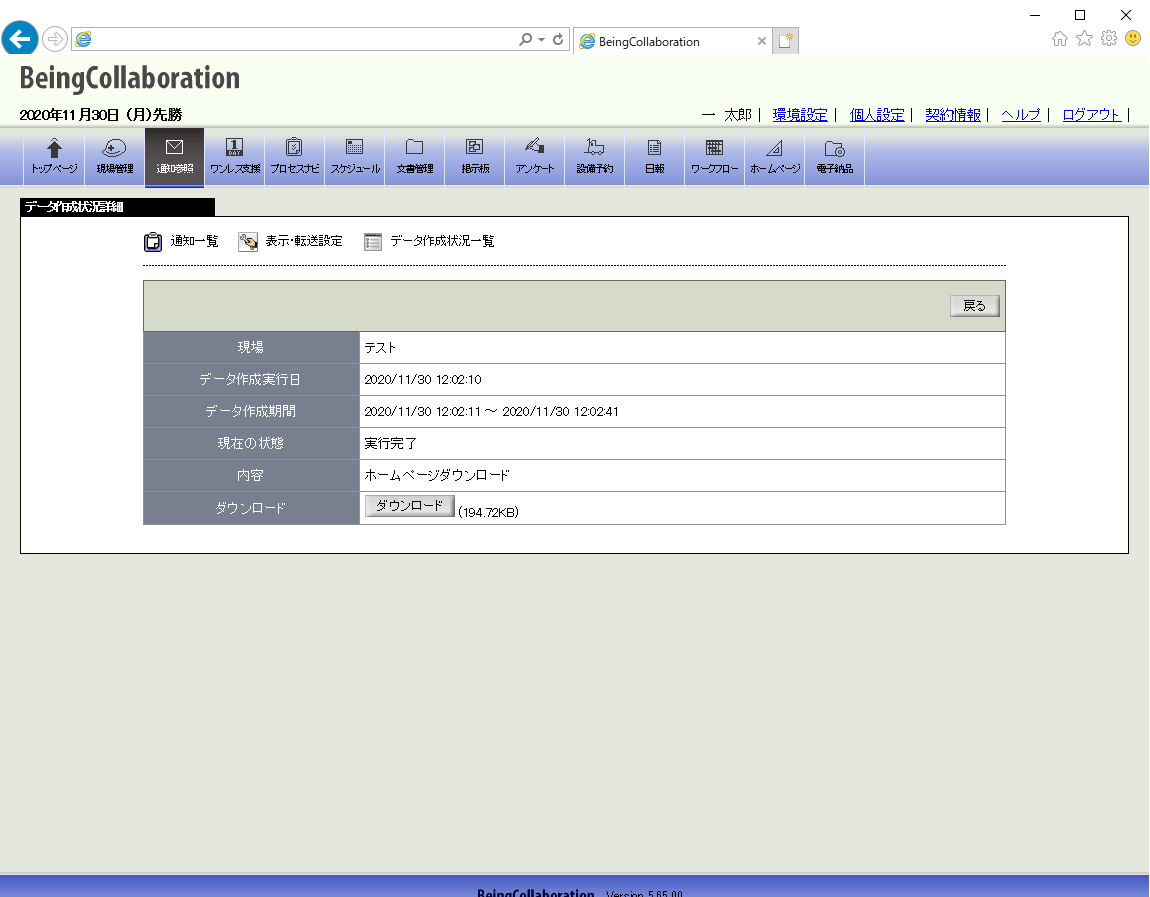Click the smiley feedback icon
Image resolution: width=1150 pixels, height=897 pixels.
(x=1133, y=38)
